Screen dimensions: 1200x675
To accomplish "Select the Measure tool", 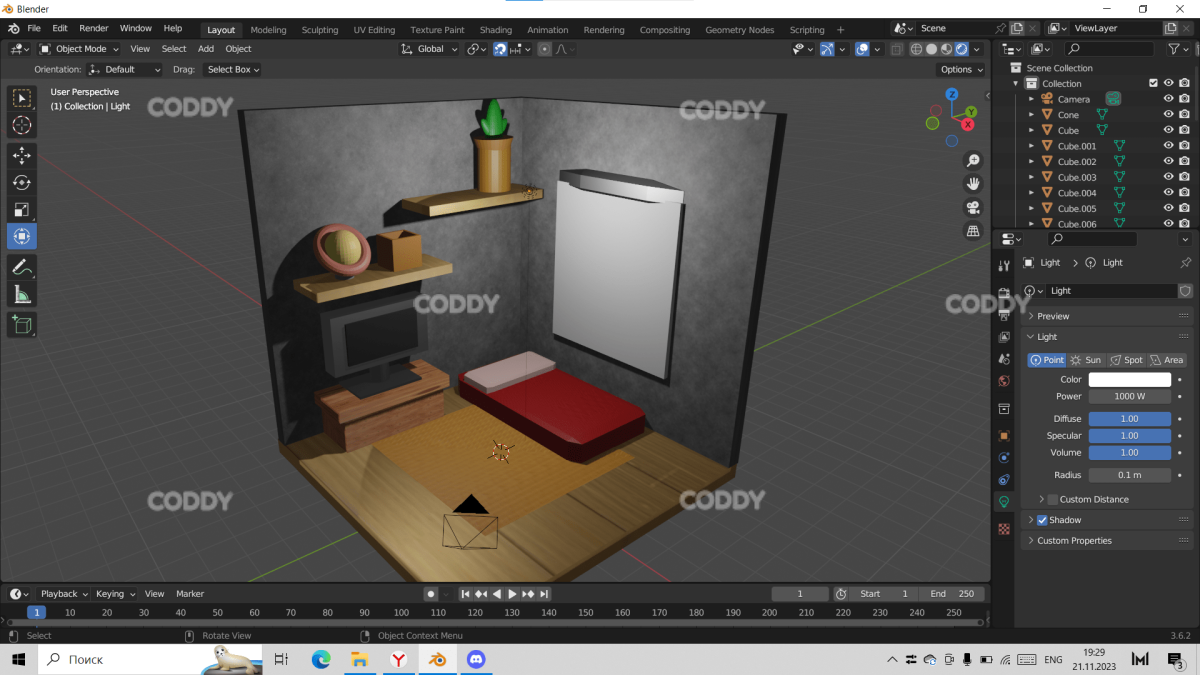I will pos(22,294).
